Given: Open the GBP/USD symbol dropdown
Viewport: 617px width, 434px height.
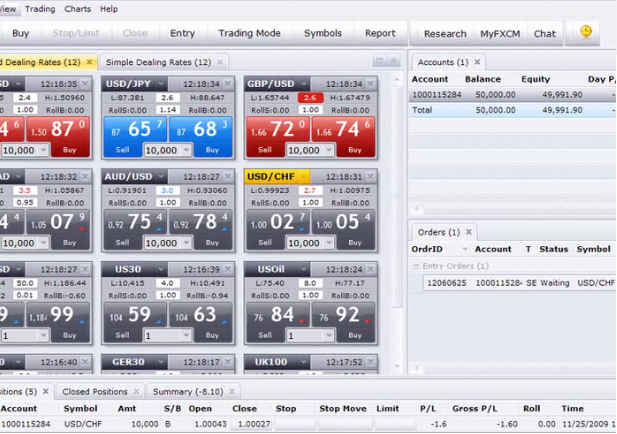Looking at the screenshot, I should (303, 84).
